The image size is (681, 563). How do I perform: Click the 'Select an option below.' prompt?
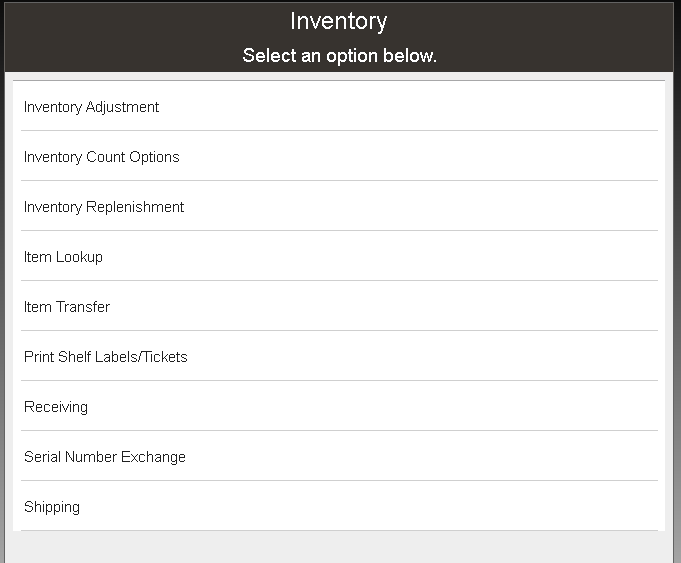tap(339, 56)
